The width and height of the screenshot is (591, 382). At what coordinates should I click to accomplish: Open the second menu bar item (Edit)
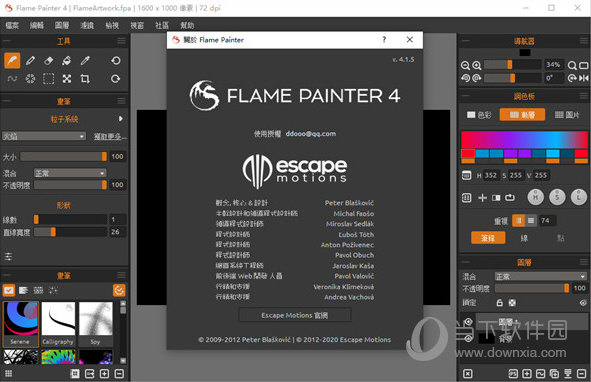point(37,25)
